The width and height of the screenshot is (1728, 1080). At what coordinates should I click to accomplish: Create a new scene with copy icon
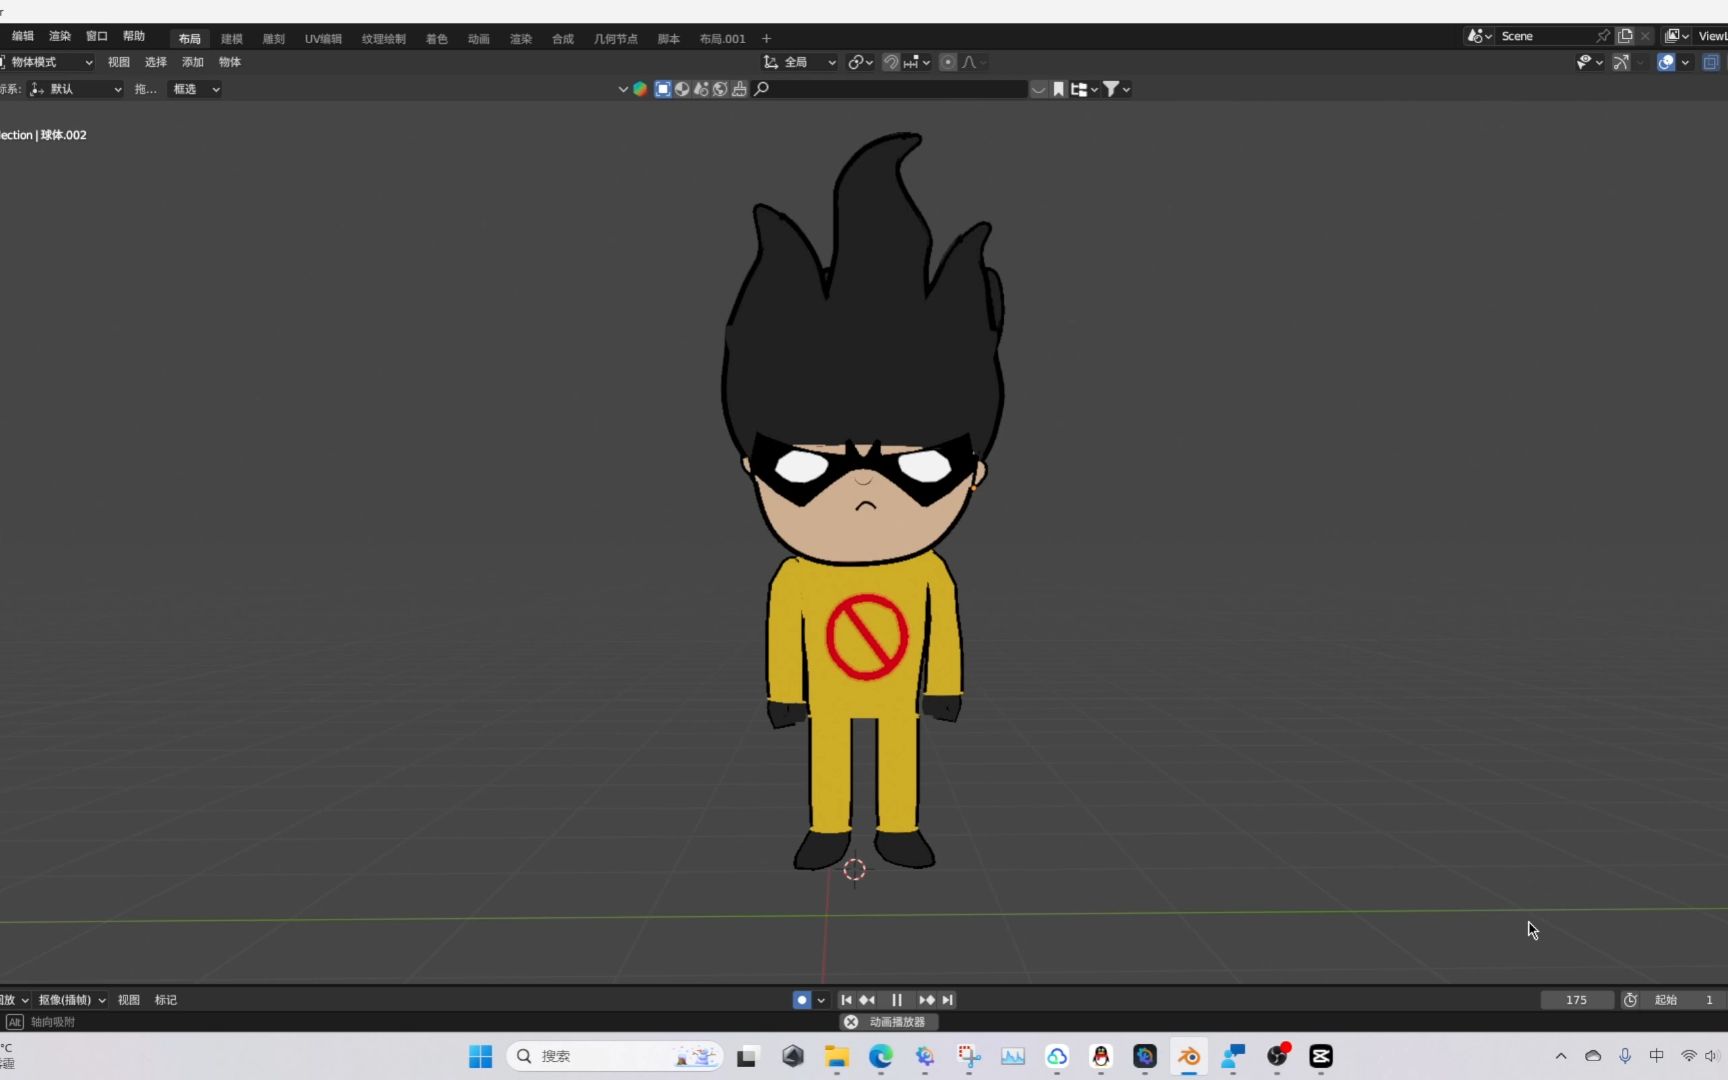(x=1626, y=36)
